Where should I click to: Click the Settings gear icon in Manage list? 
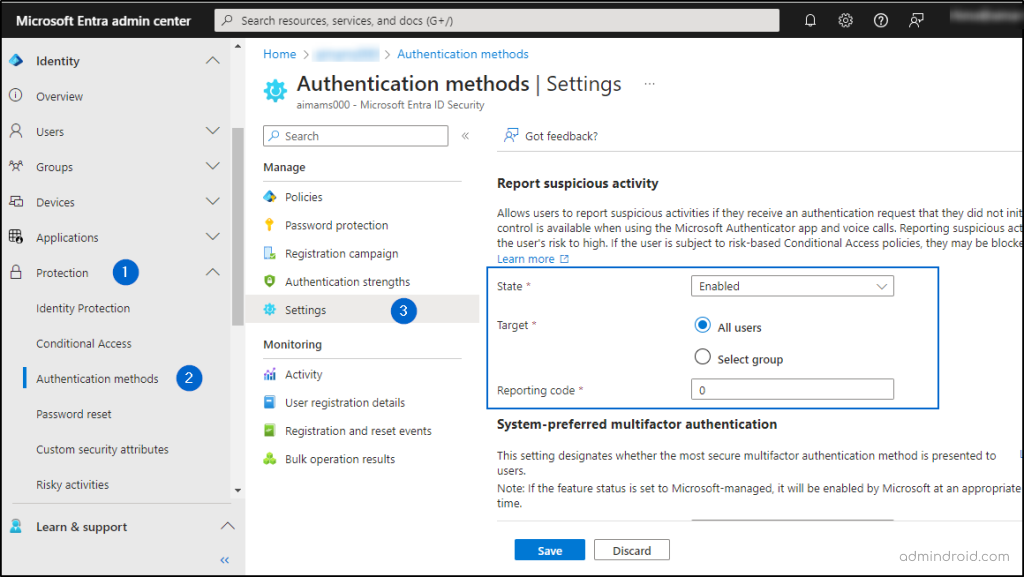coord(269,309)
